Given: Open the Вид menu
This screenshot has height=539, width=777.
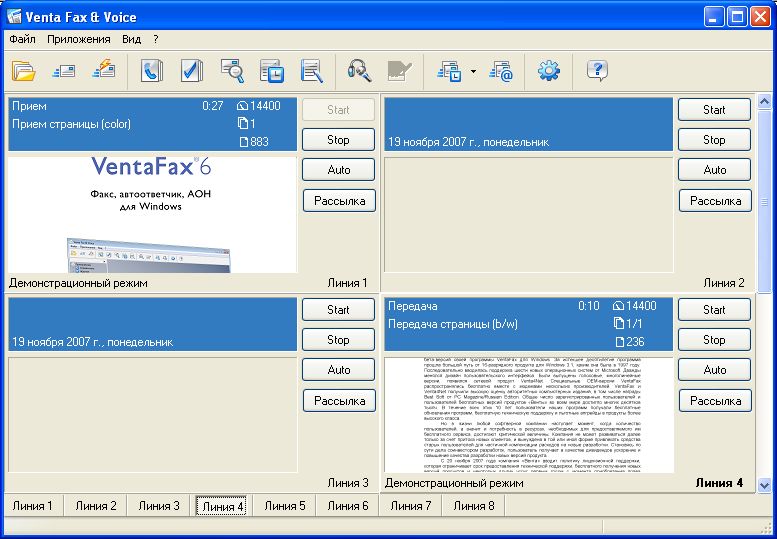Looking at the screenshot, I should pos(132,39).
